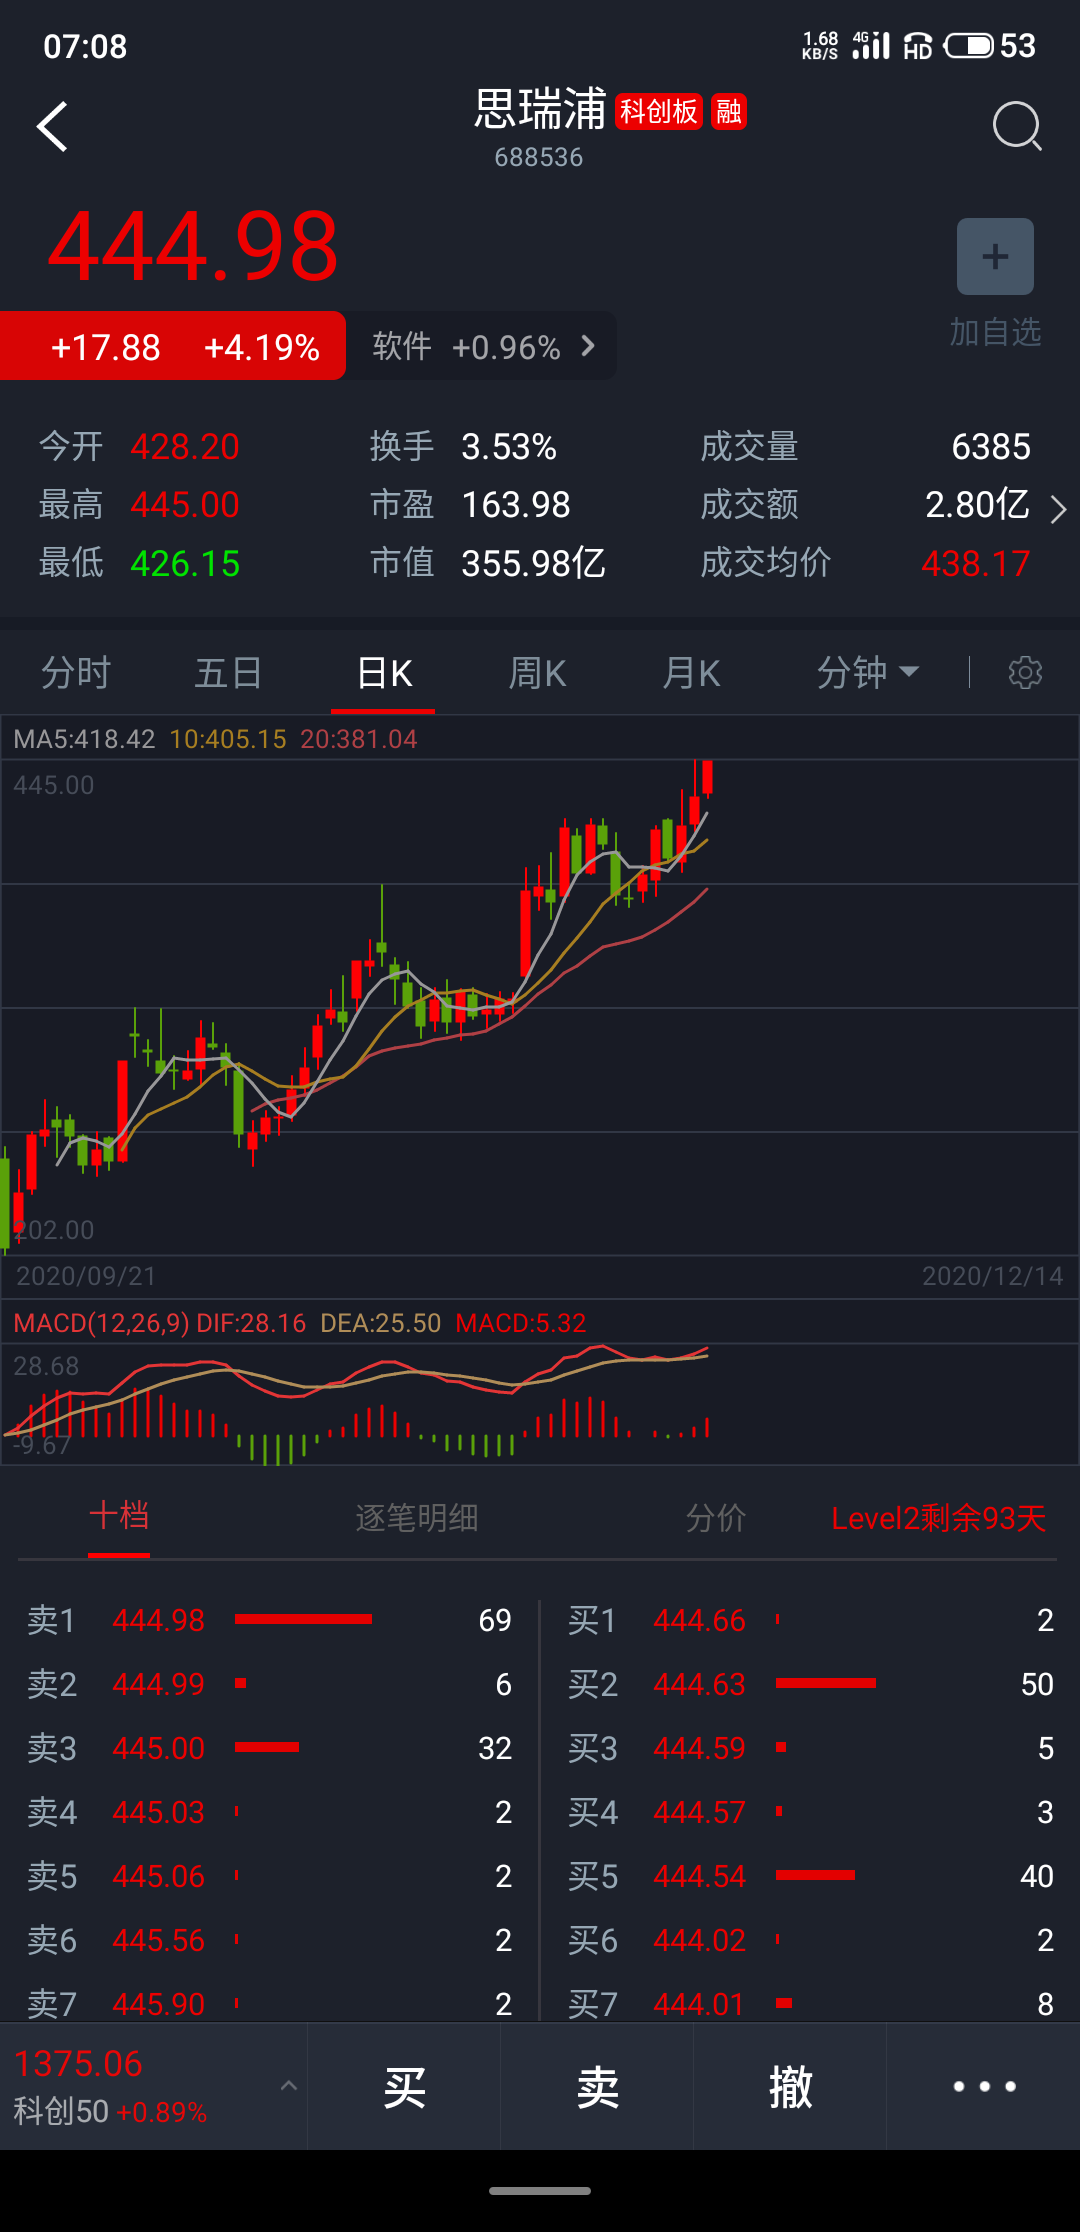Screen dimensions: 1080x2232
Task: Select 买5 price 444.54
Action: coord(700,1876)
